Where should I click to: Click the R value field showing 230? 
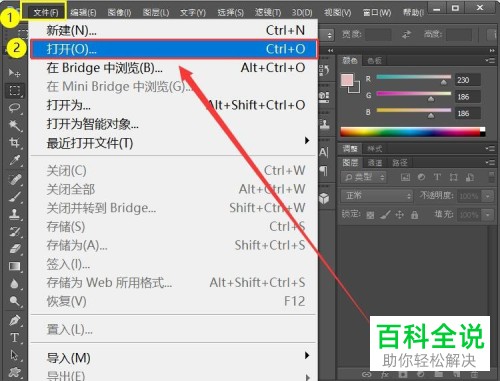(468, 80)
